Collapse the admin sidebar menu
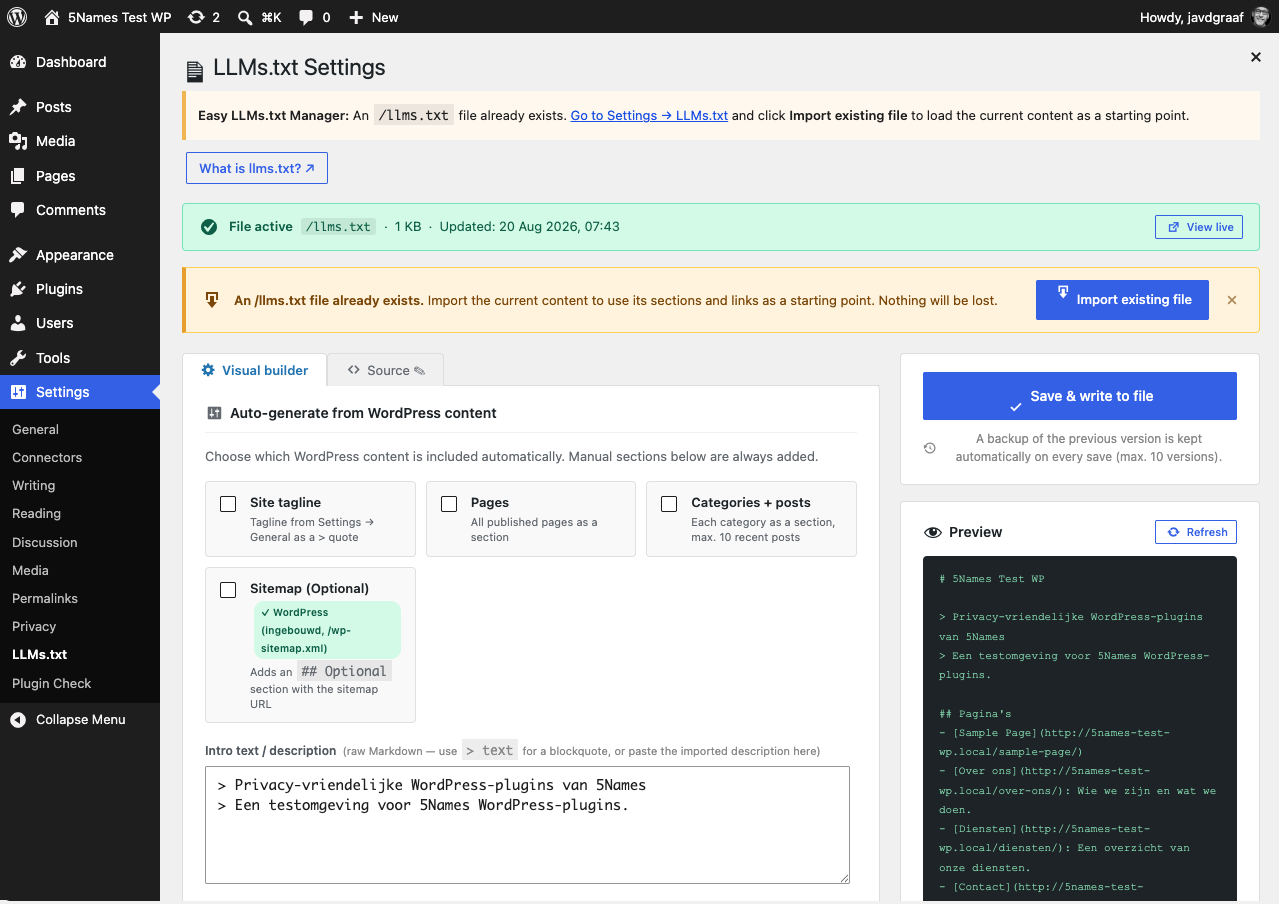Screen dimensions: 1279x904 point(80,719)
